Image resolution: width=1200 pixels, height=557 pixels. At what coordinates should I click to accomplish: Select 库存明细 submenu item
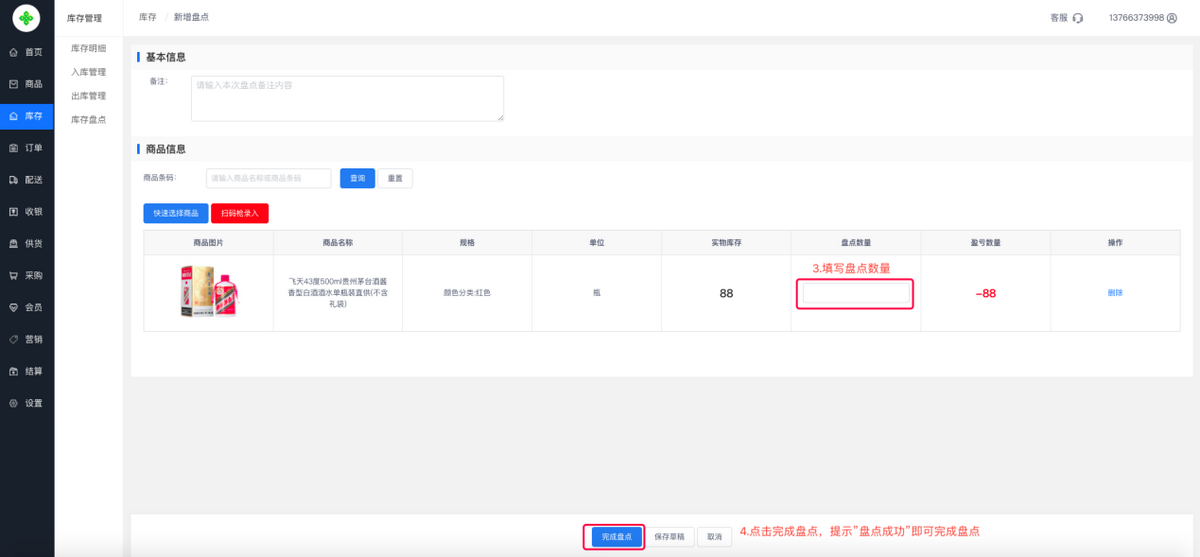tap(88, 48)
